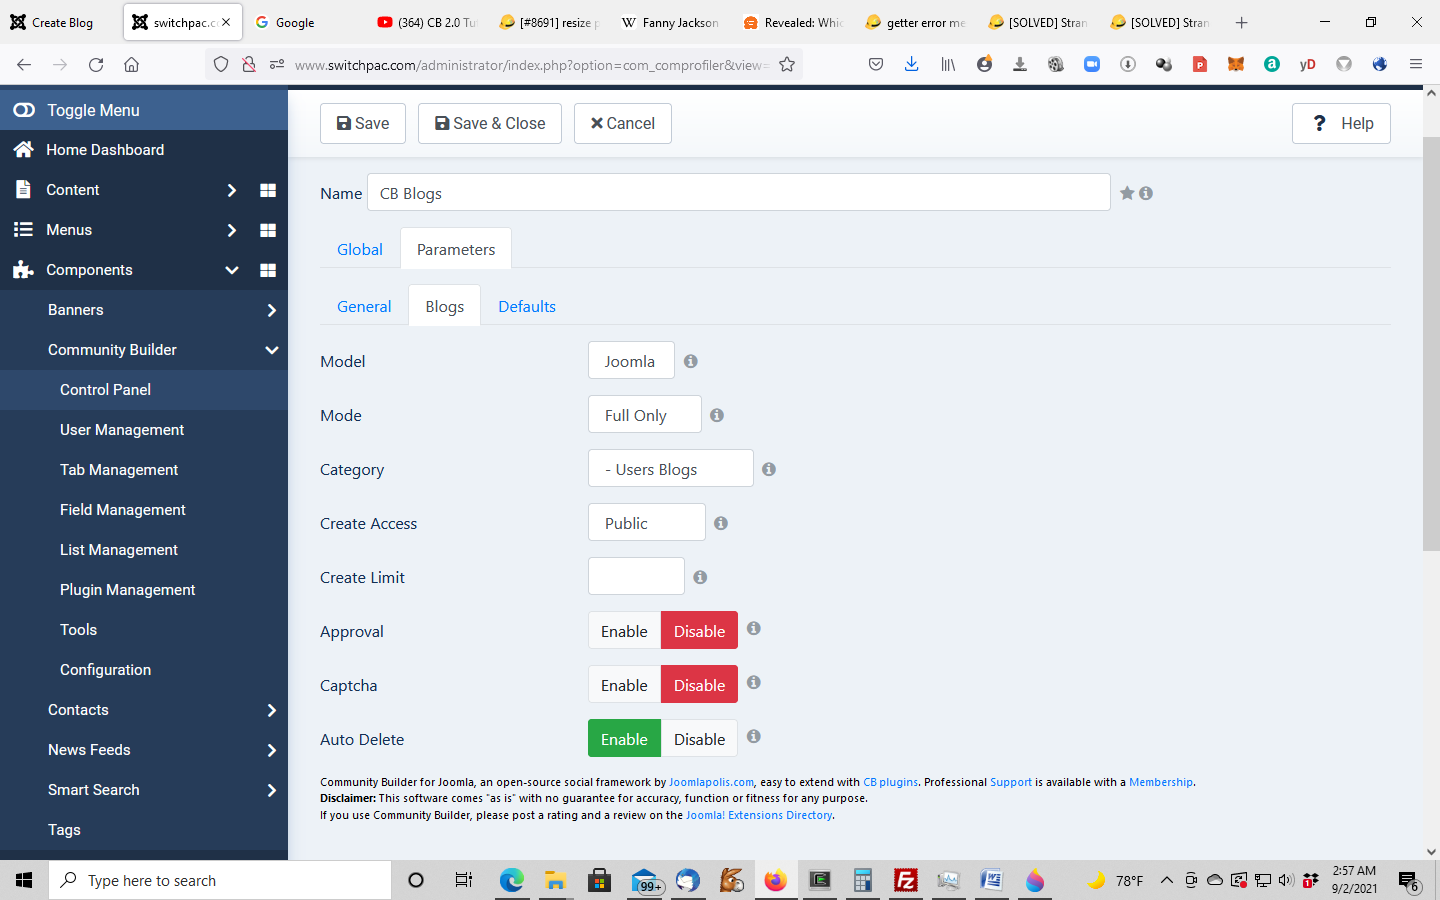Click info icon beside Category
The image size is (1440, 900).
(769, 469)
